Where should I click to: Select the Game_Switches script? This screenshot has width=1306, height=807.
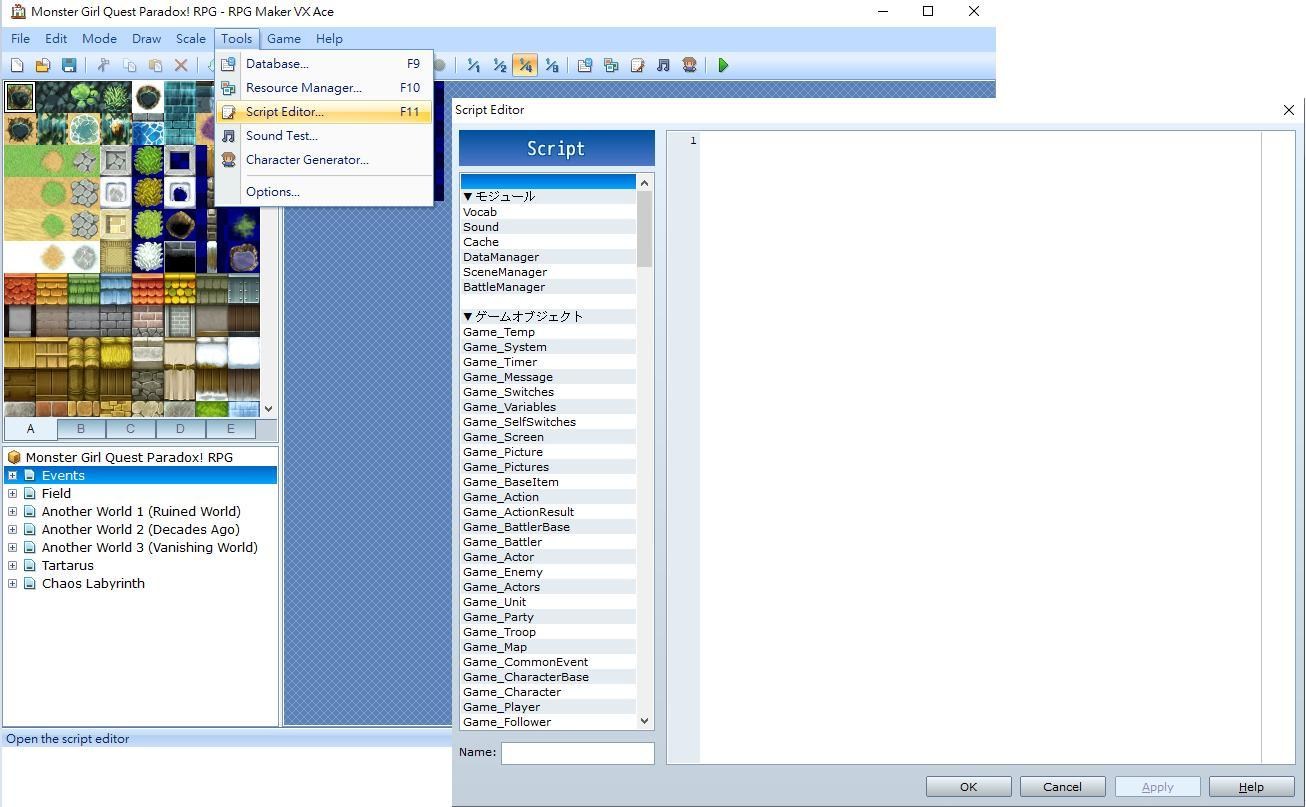(x=548, y=392)
